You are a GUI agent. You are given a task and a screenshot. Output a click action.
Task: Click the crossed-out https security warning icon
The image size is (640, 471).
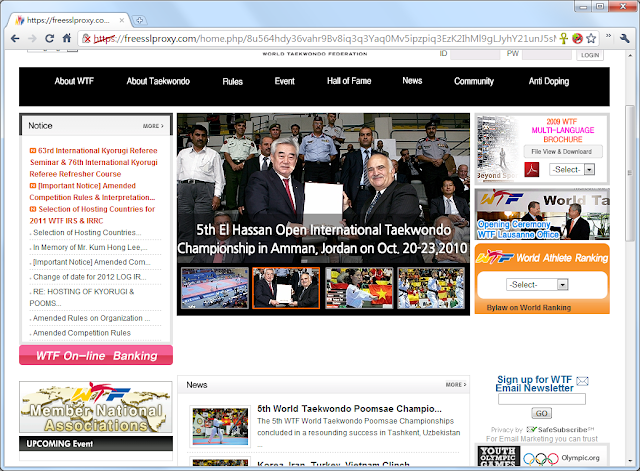tap(87, 38)
